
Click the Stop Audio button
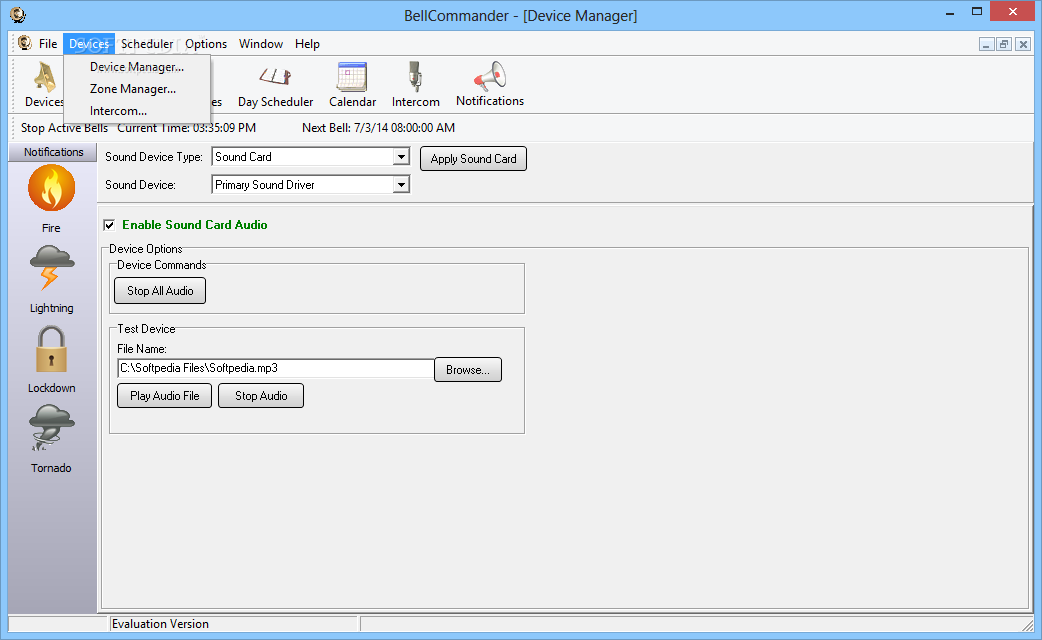[260, 395]
